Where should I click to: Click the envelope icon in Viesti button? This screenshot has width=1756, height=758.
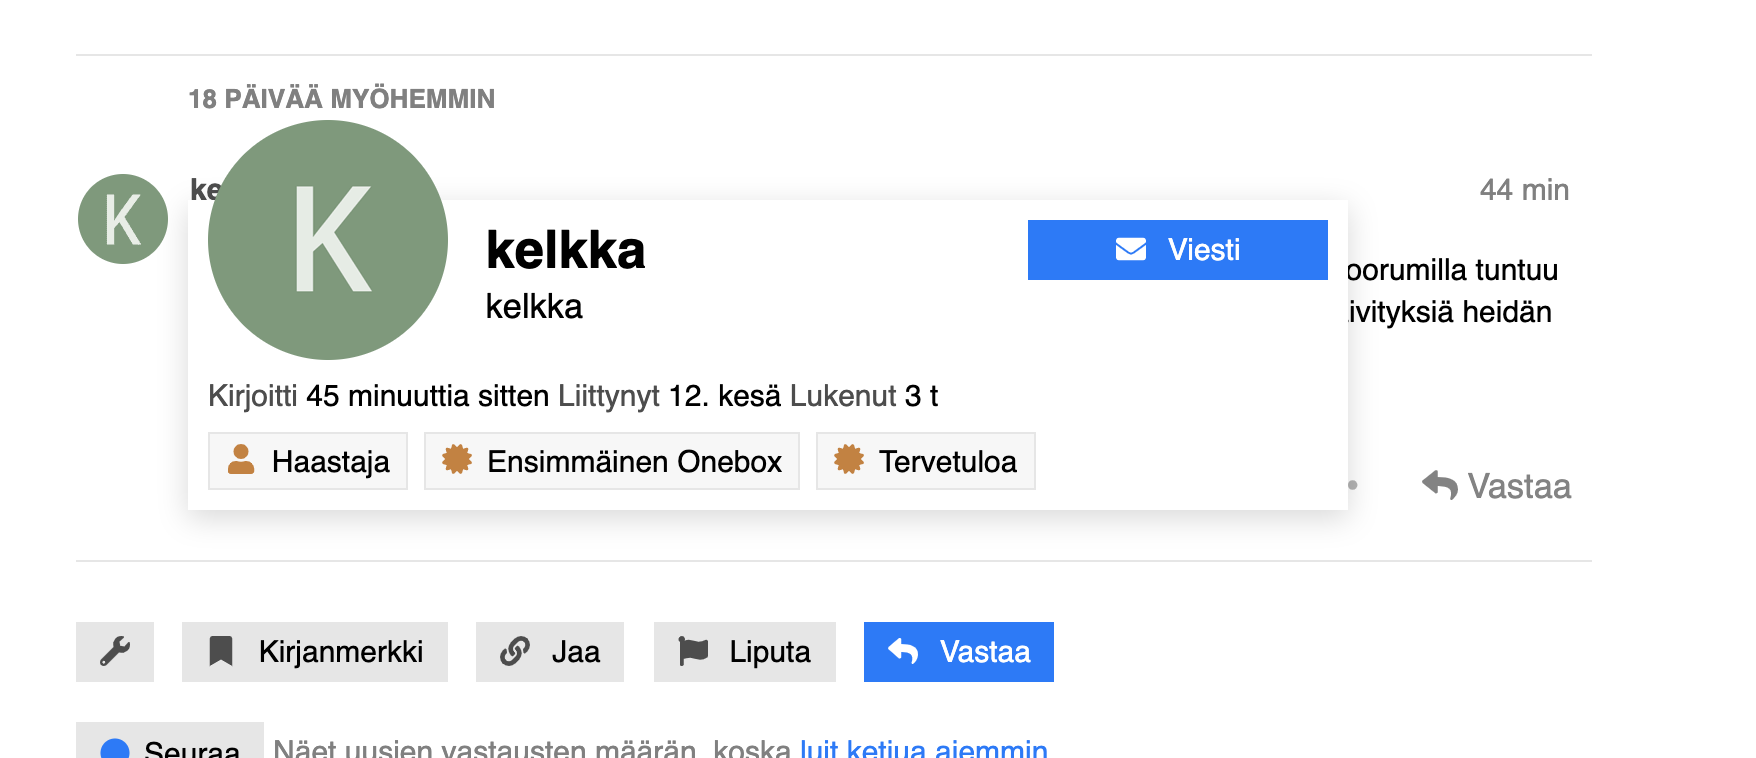[x=1131, y=249]
